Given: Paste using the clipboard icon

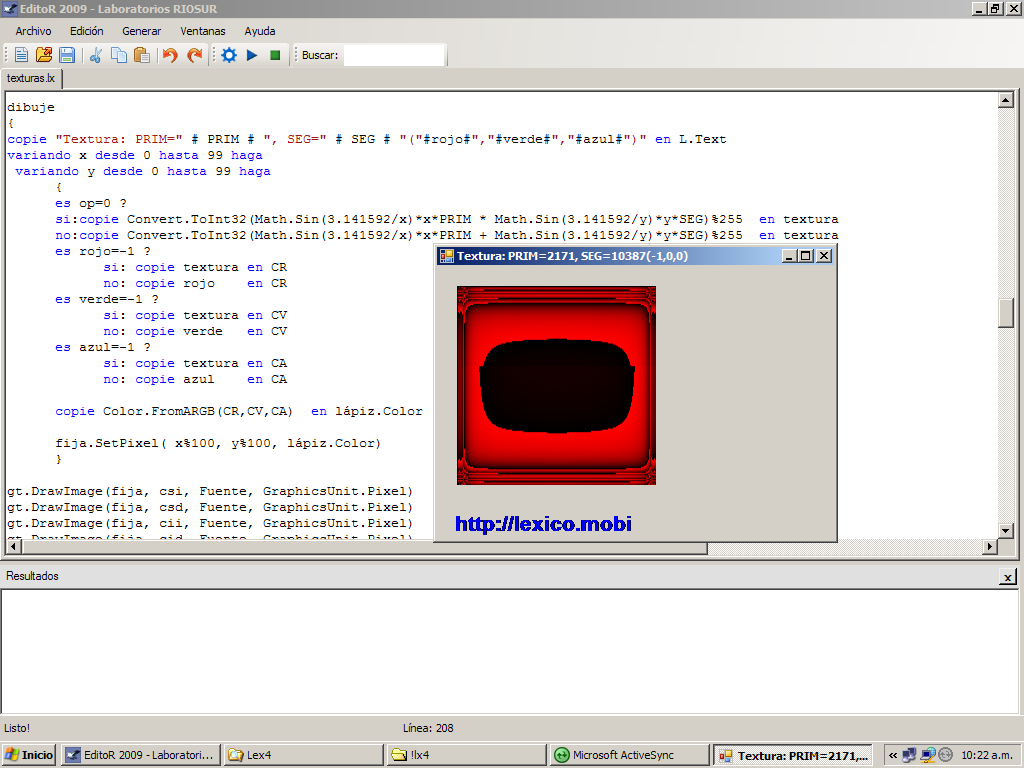Looking at the screenshot, I should point(141,55).
